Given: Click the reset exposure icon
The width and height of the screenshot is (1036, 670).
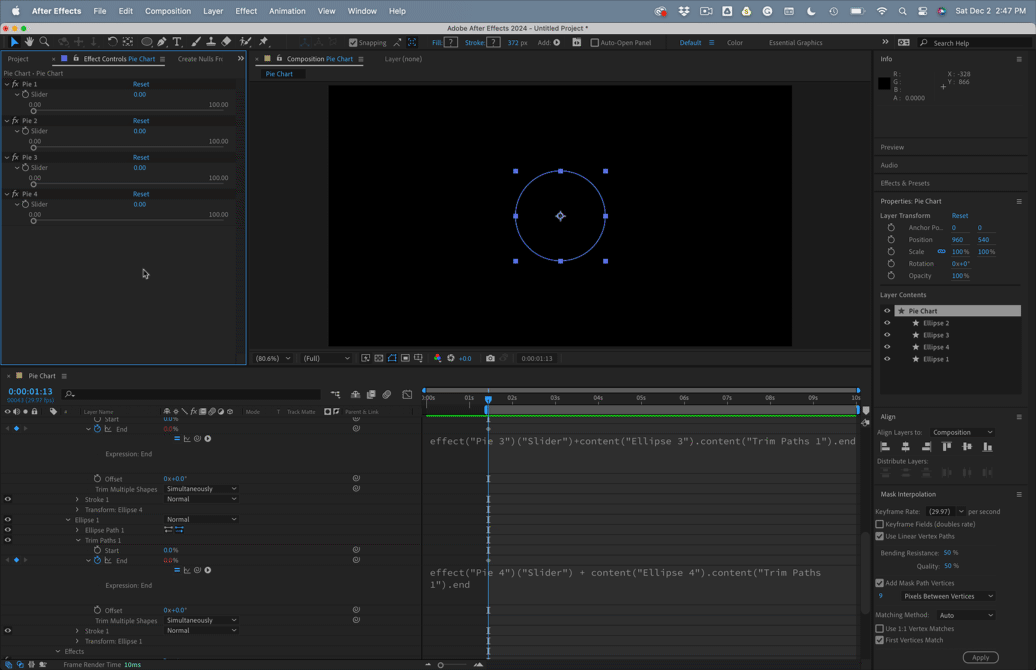Looking at the screenshot, I should click(x=451, y=358).
